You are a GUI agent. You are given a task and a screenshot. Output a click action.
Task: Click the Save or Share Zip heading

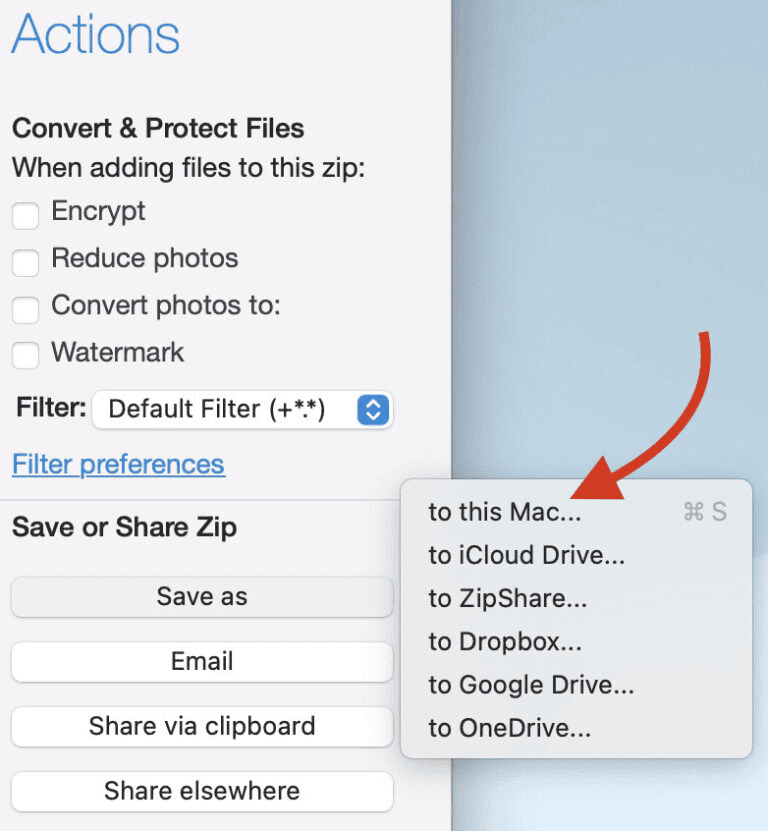tap(125, 527)
